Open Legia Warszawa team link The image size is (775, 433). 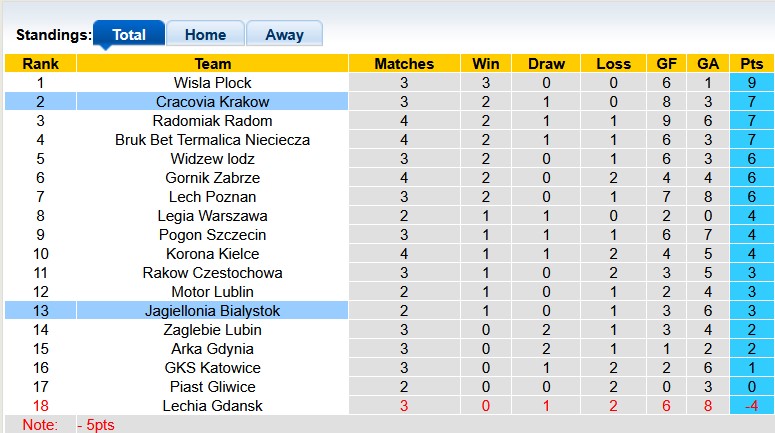(212, 216)
